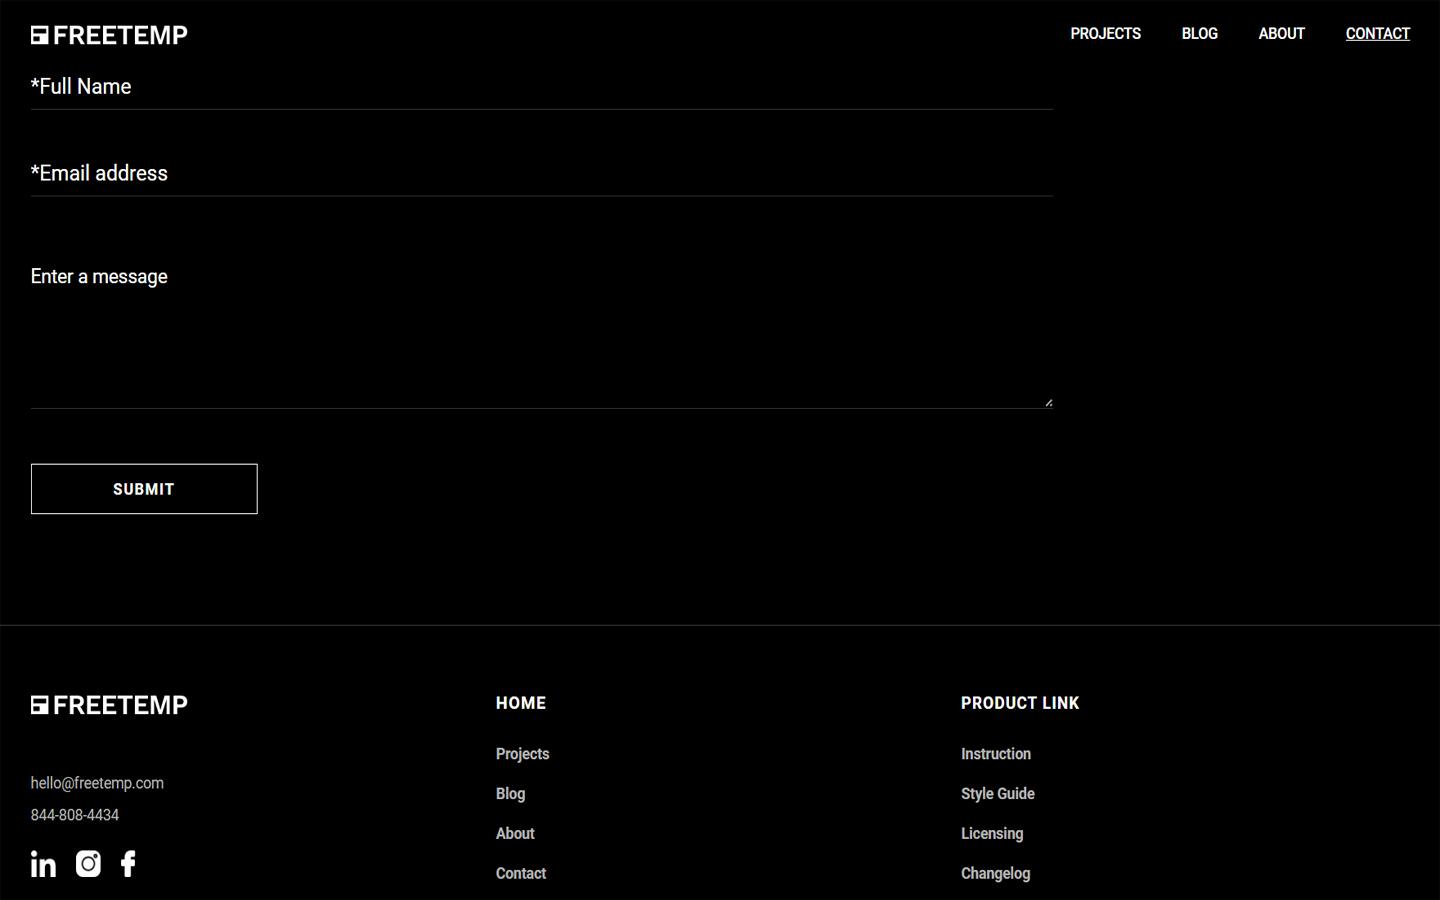The width and height of the screenshot is (1440, 900).
Task: Open the Blog link in the footer
Action: coord(510,793)
